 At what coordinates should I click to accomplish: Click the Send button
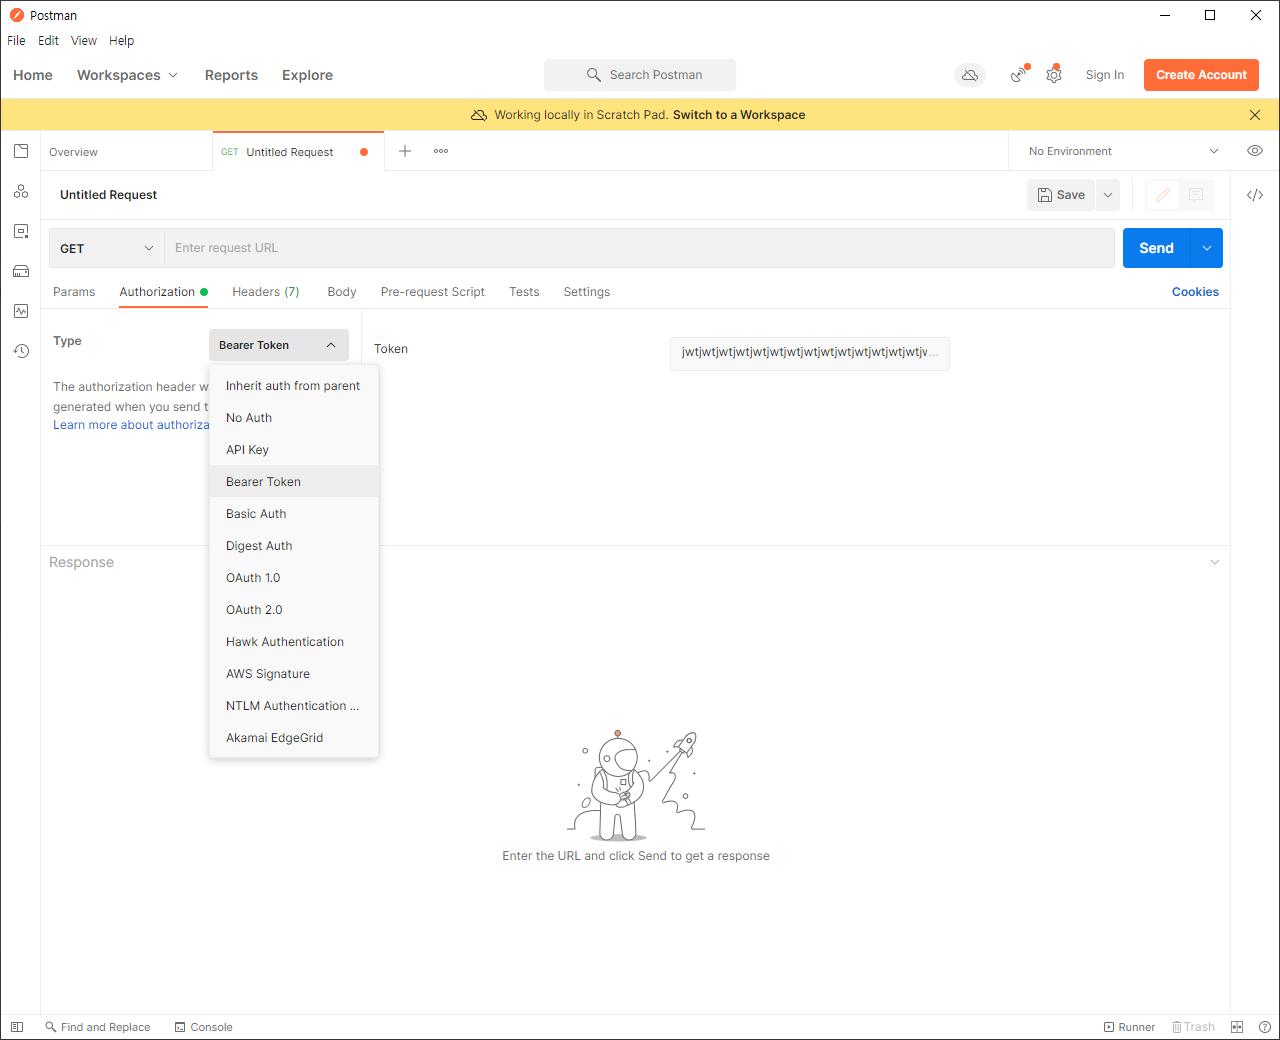pyautogui.click(x=1157, y=248)
